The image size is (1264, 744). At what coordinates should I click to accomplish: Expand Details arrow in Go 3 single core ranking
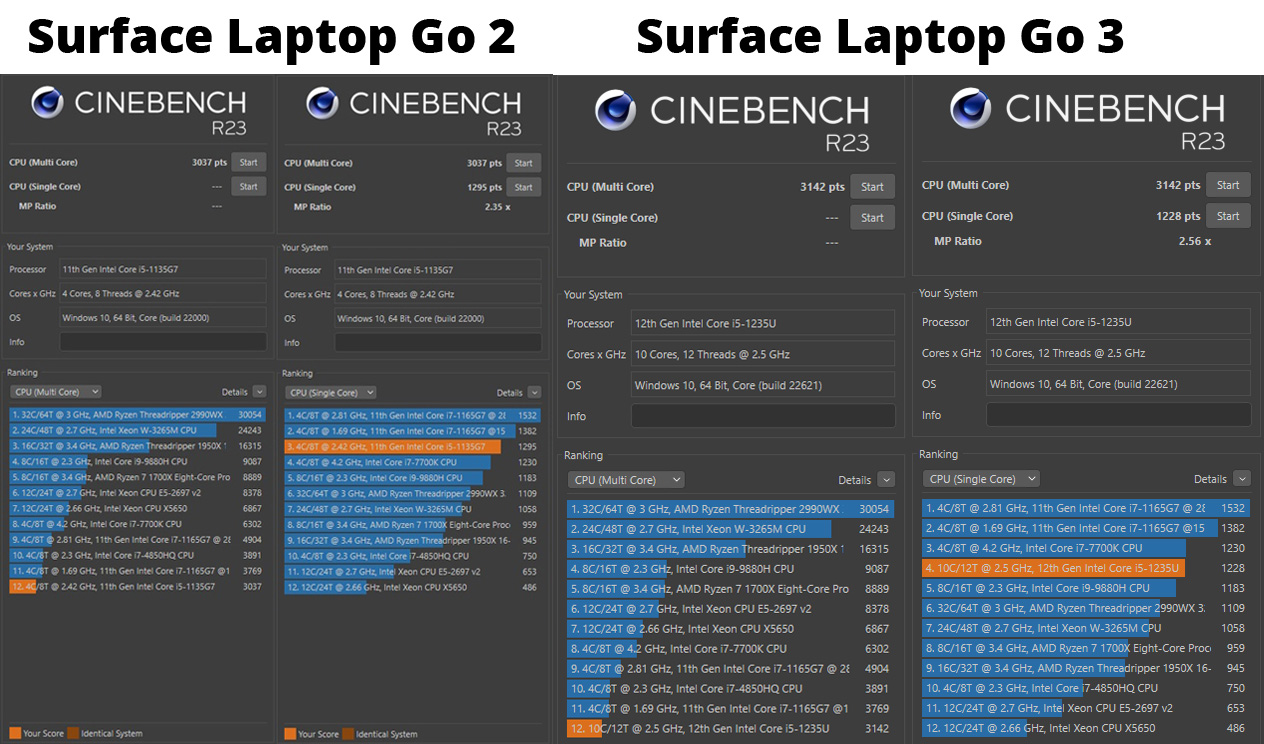click(x=1242, y=479)
